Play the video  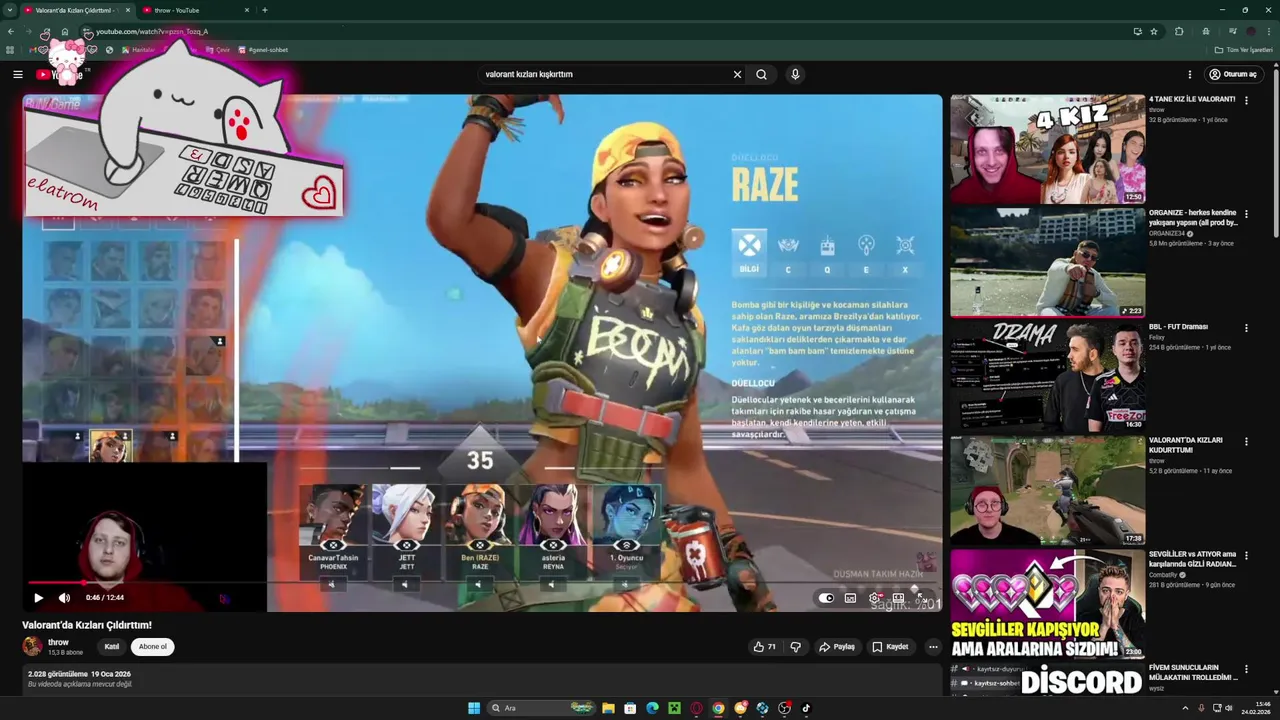[39, 598]
